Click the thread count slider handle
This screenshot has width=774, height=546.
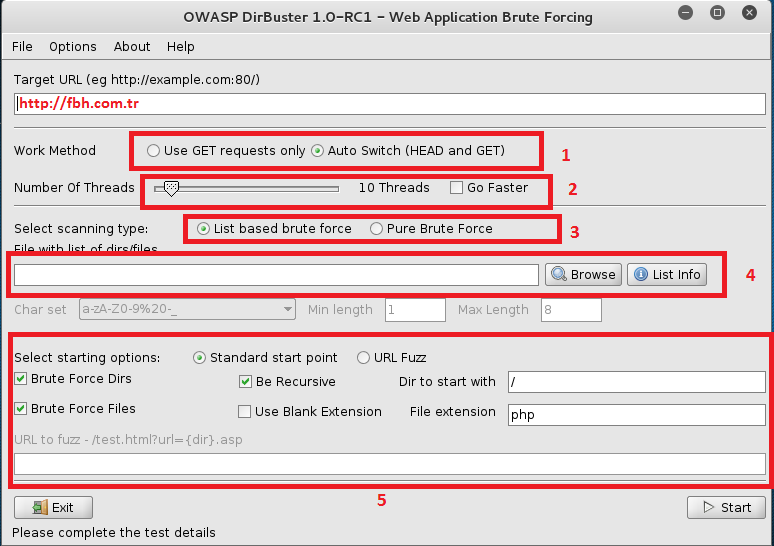click(171, 188)
